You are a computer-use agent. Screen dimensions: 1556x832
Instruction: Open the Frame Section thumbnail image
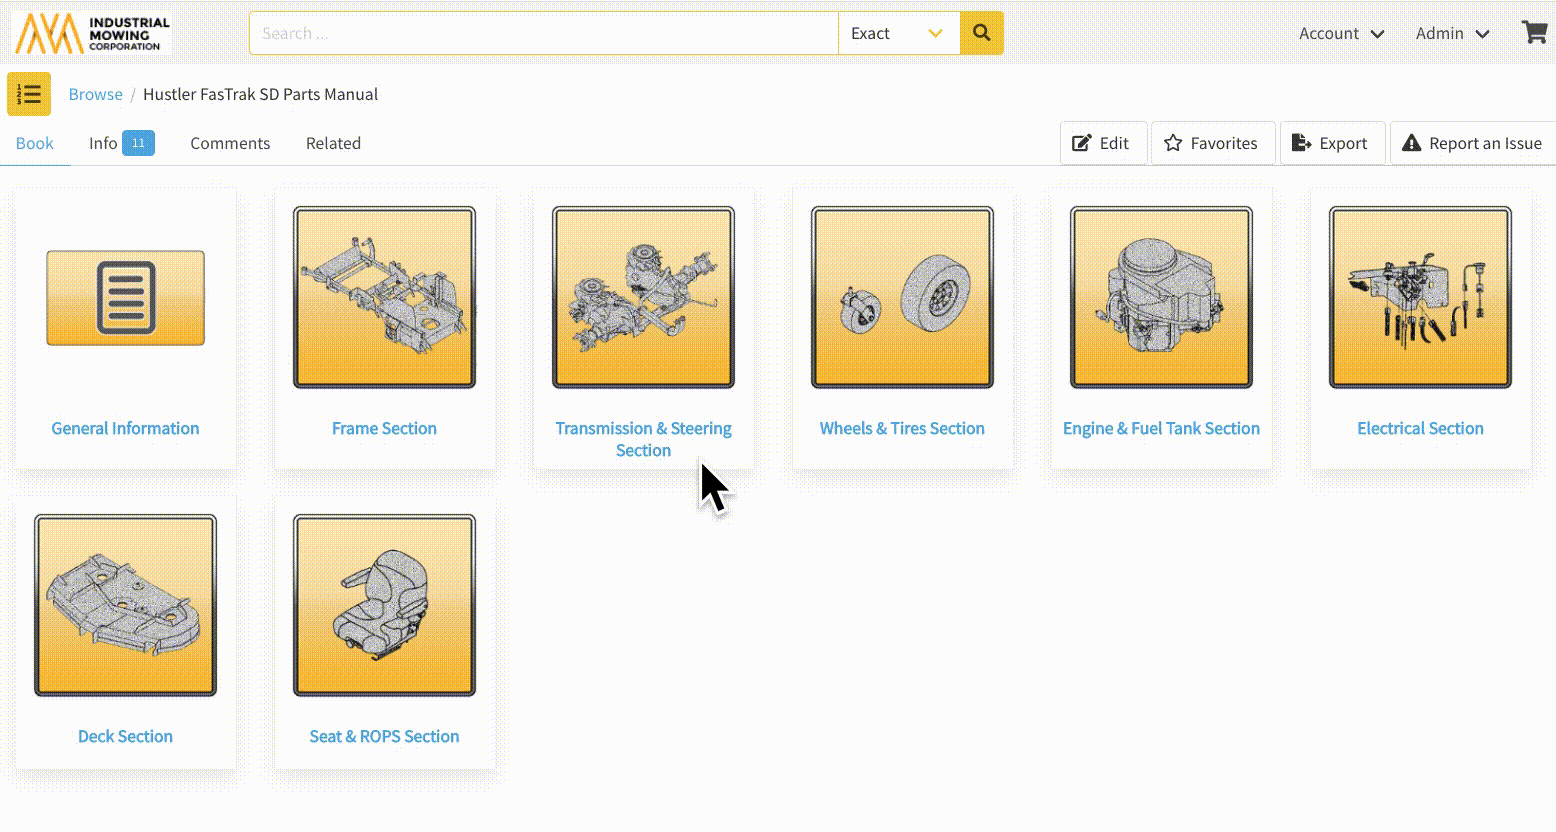(x=384, y=298)
